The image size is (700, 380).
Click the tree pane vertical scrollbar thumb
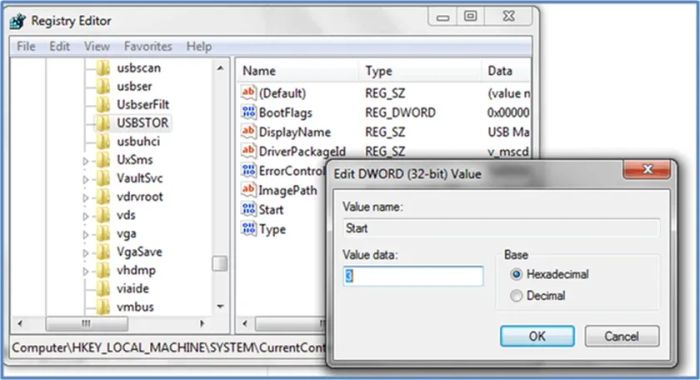(219, 263)
